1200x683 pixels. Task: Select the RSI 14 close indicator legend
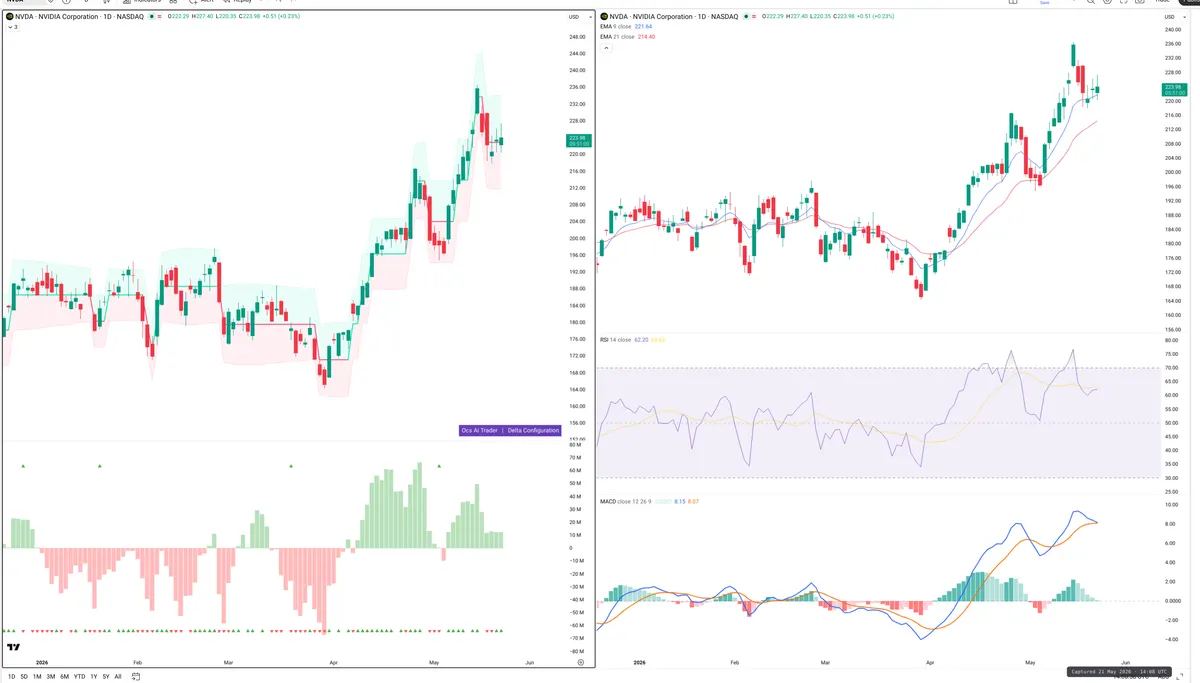[x=615, y=340]
